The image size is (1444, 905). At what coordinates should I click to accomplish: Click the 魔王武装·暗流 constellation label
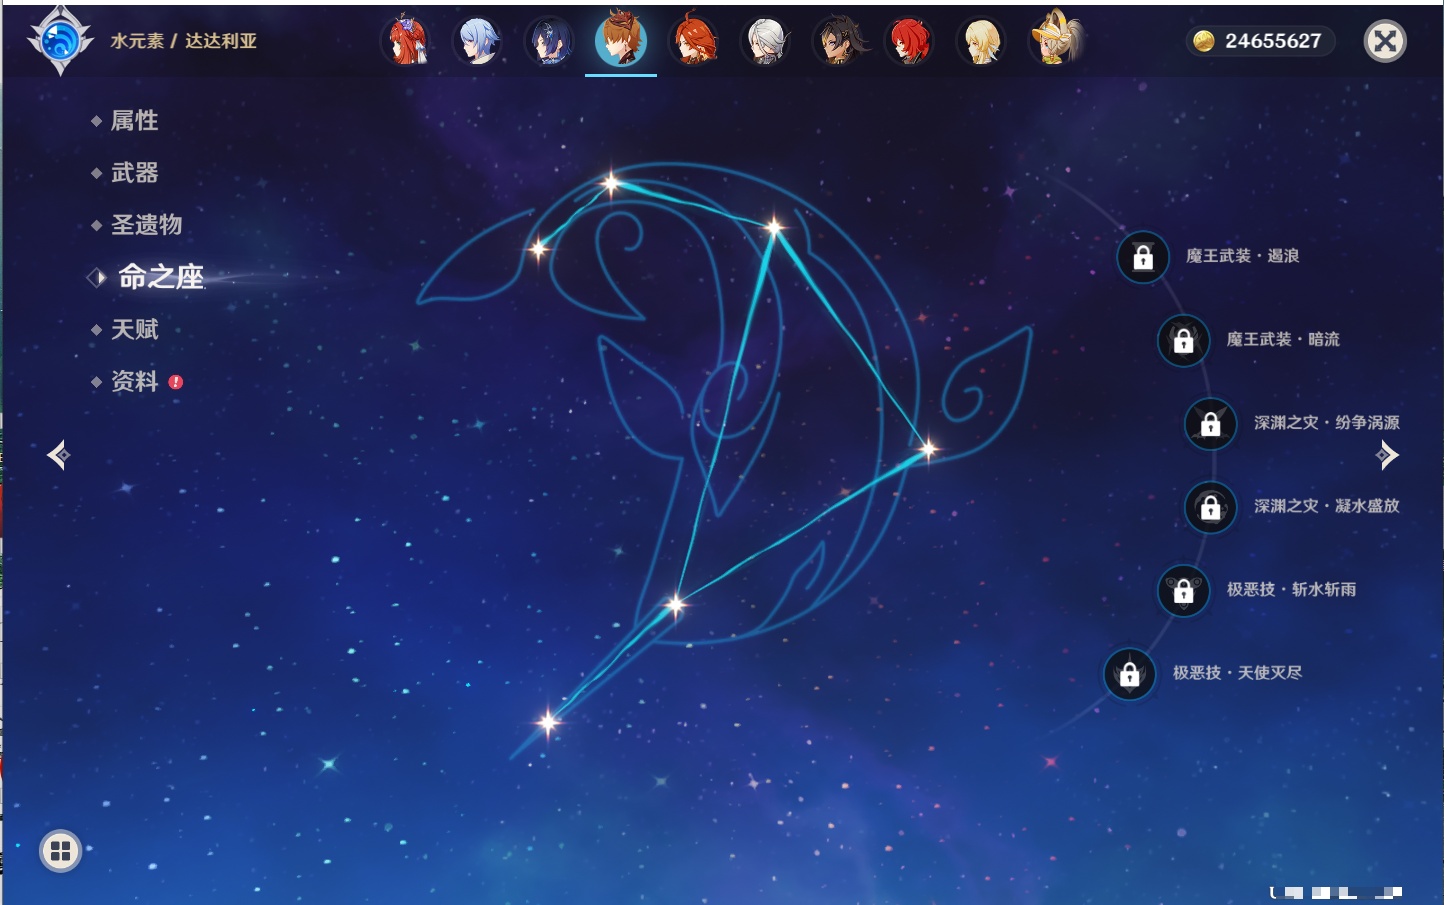1282,340
